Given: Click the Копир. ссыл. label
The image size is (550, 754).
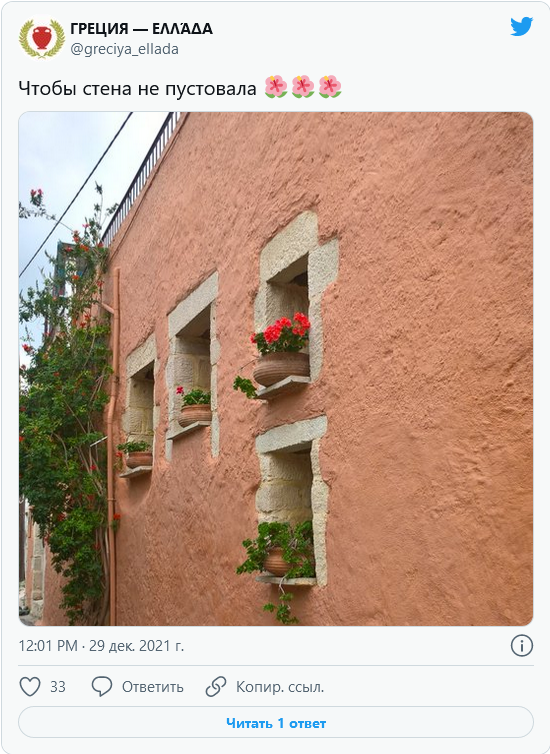Looking at the screenshot, I should (280, 687).
